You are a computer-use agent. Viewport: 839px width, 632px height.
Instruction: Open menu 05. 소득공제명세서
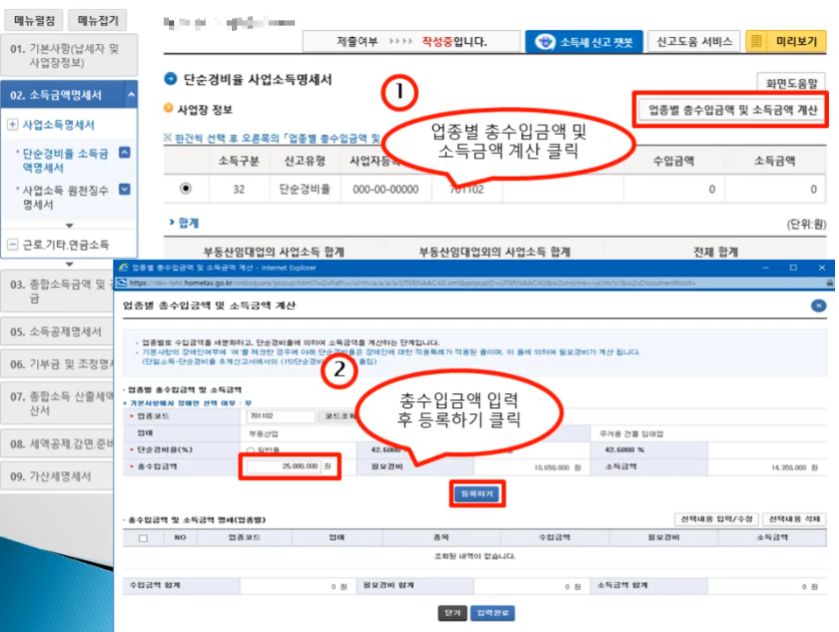[x=57, y=332]
